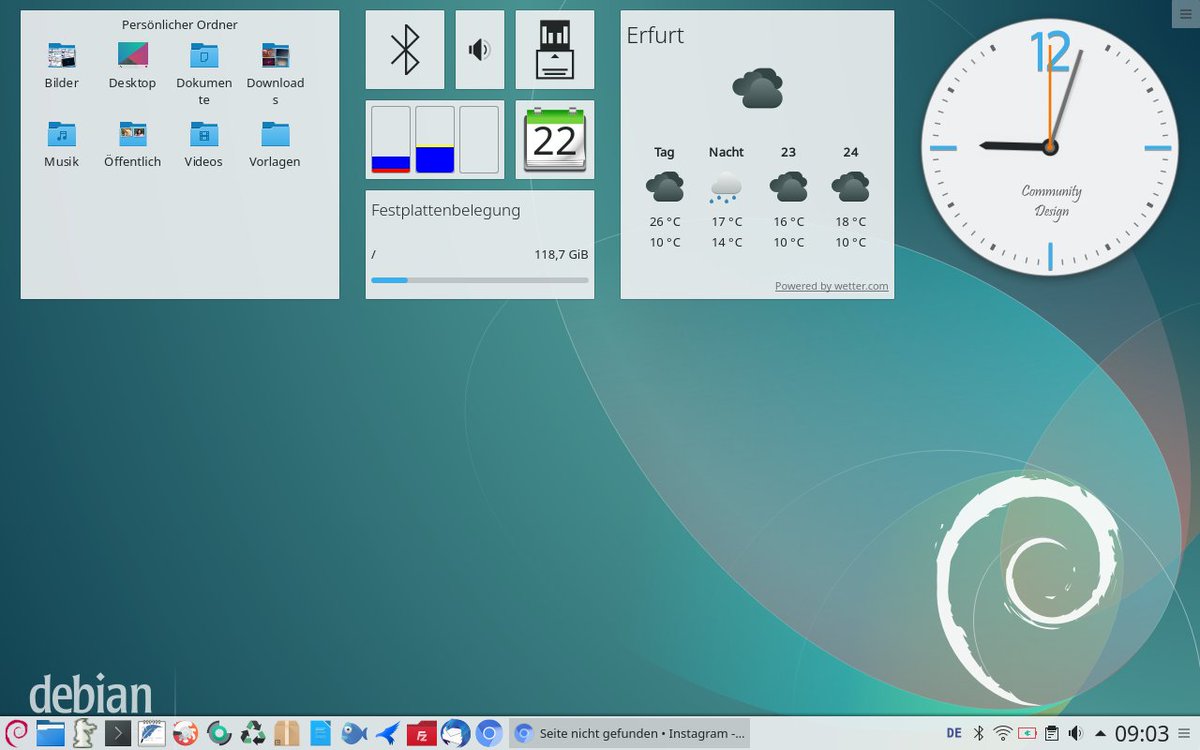Click the empty third system load bar
Viewport: 1200px width, 750px height.
[x=479, y=140]
